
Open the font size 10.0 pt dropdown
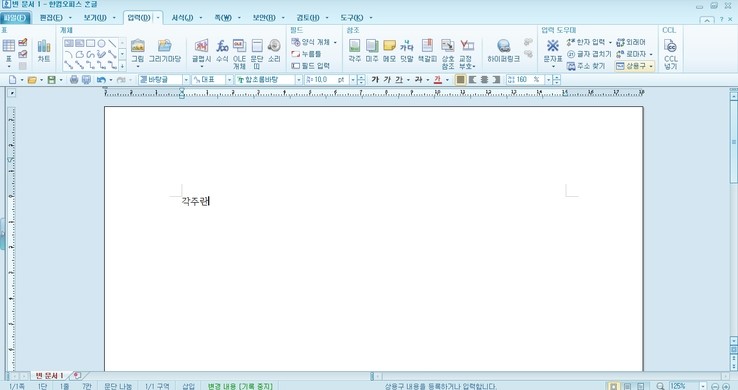coord(353,80)
